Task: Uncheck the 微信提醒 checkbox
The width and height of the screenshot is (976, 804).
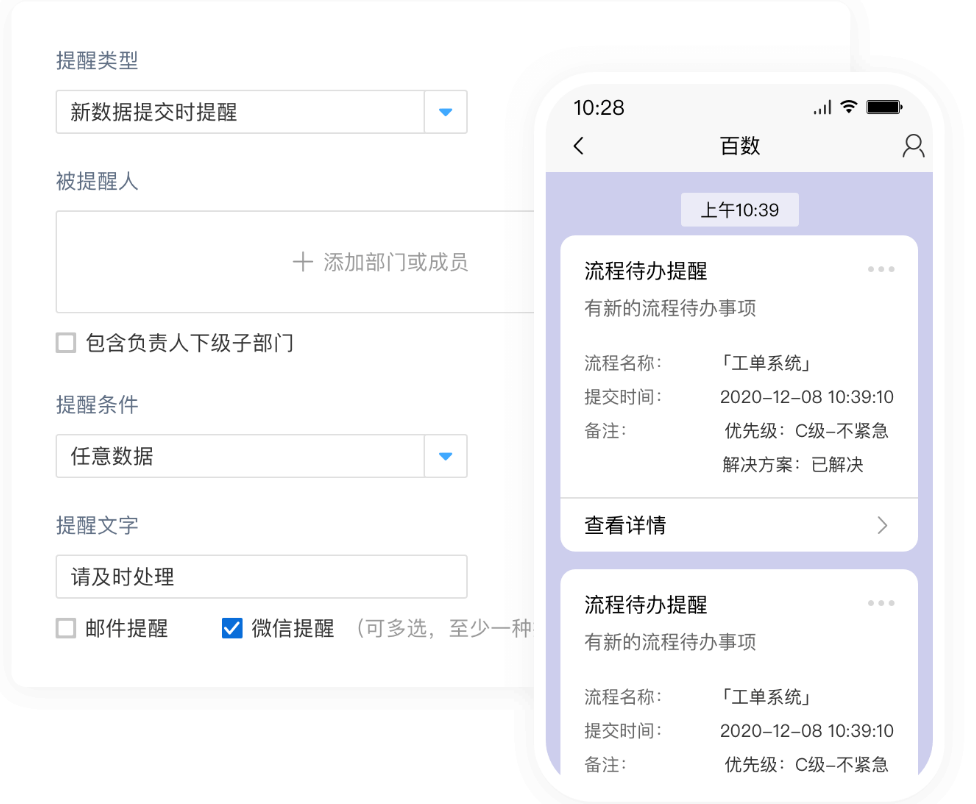Action: 232,629
